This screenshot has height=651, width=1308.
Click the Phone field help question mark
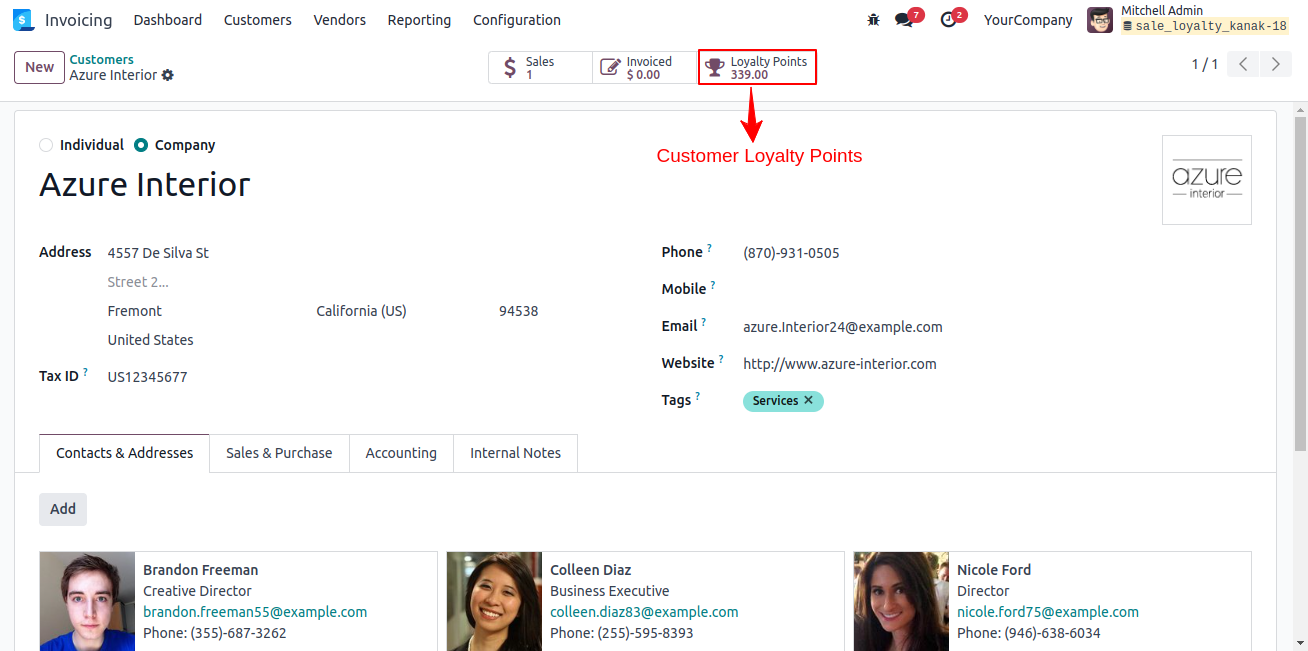click(710, 247)
